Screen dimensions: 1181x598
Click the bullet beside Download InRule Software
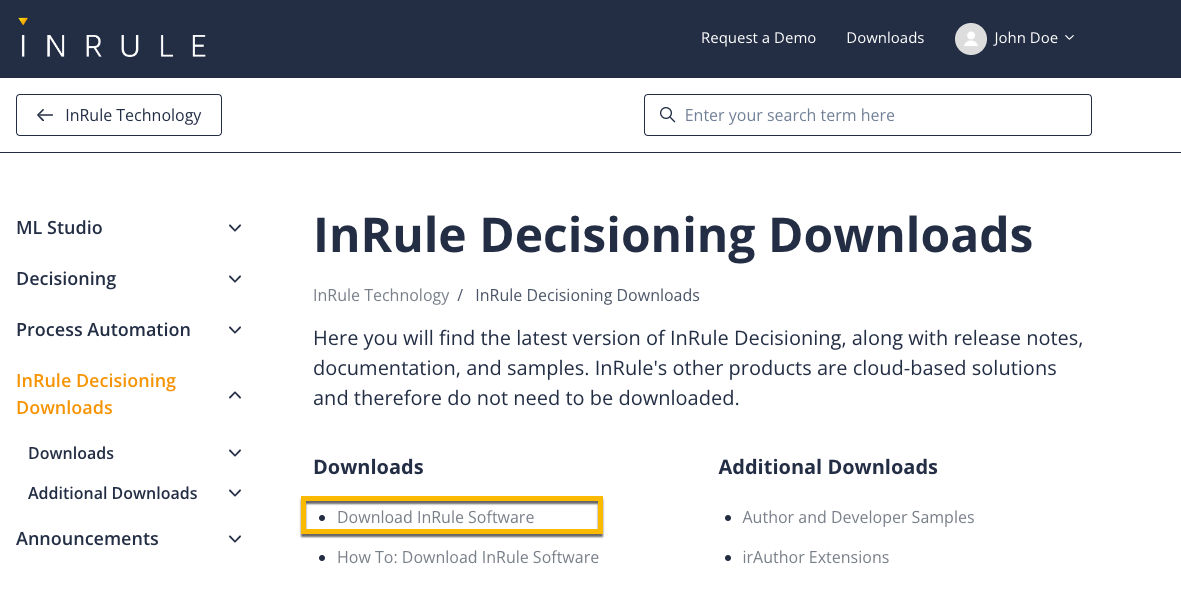point(322,517)
